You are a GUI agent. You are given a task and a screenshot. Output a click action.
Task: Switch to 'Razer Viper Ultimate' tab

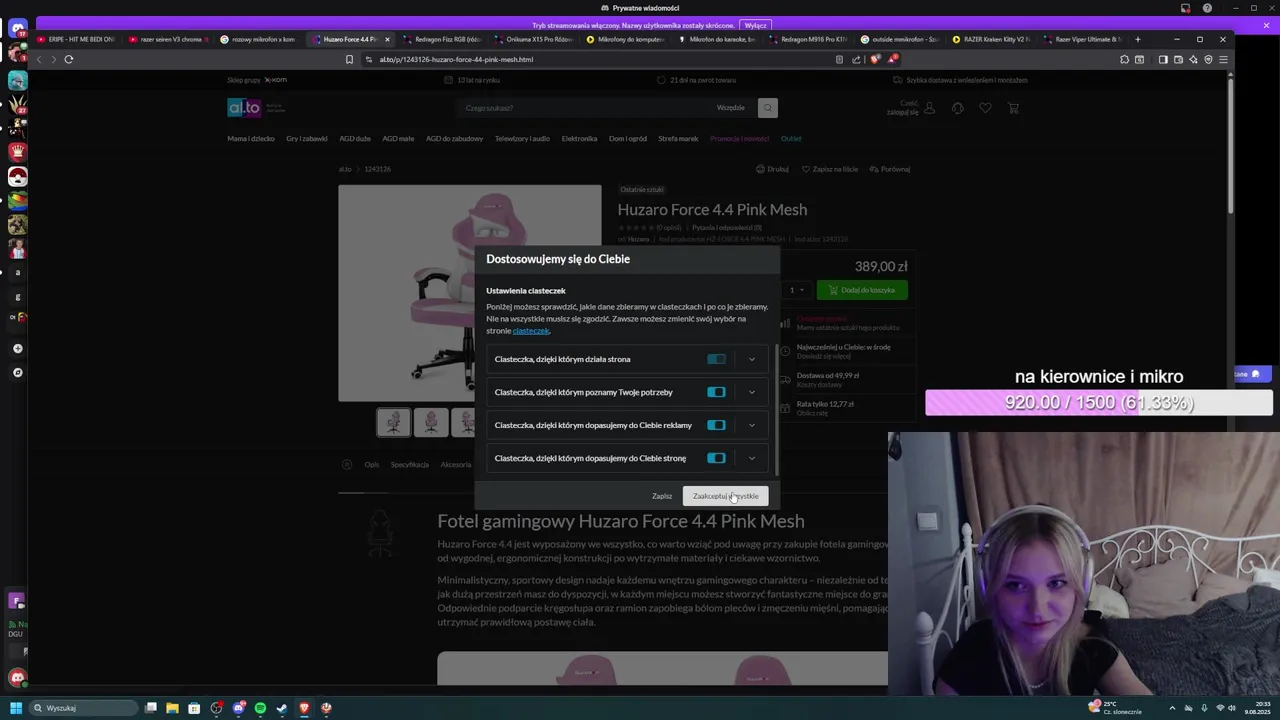coord(1085,39)
